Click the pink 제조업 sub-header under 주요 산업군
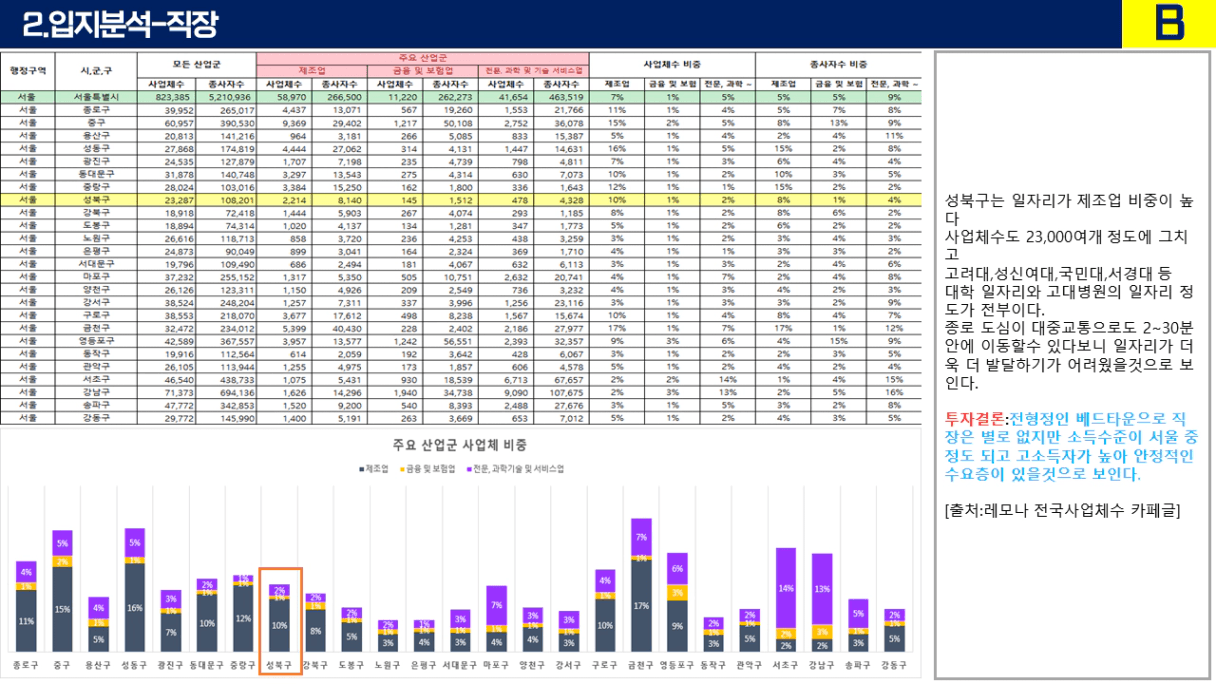 tap(313, 70)
